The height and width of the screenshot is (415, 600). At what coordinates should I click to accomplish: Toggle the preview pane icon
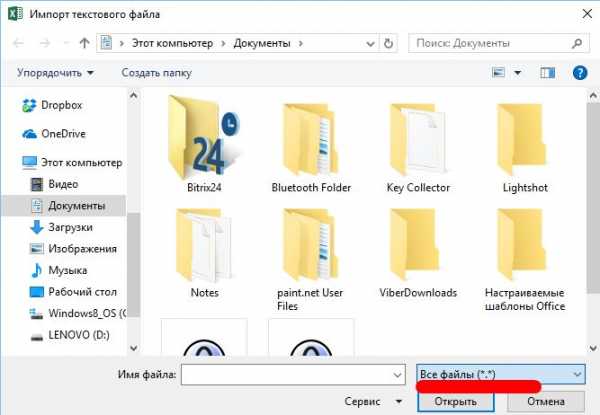click(547, 73)
